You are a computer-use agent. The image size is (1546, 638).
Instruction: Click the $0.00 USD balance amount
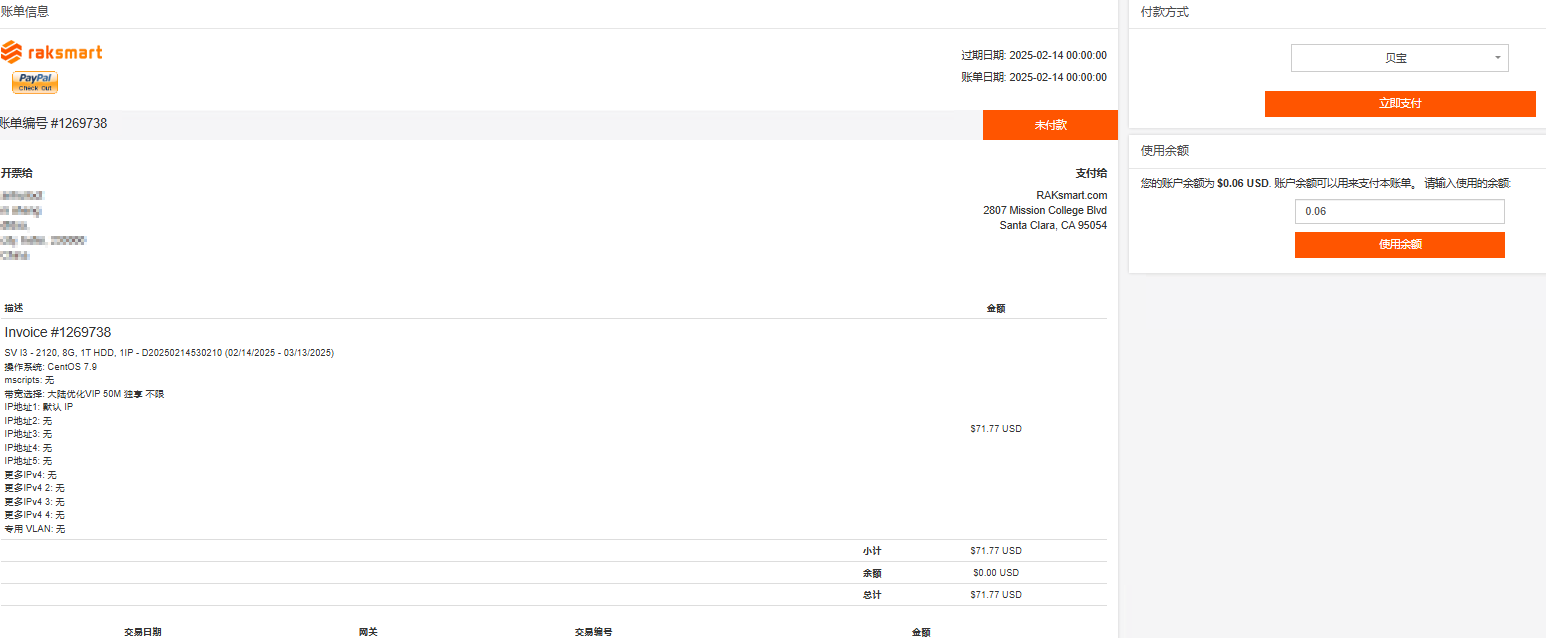tap(995, 573)
